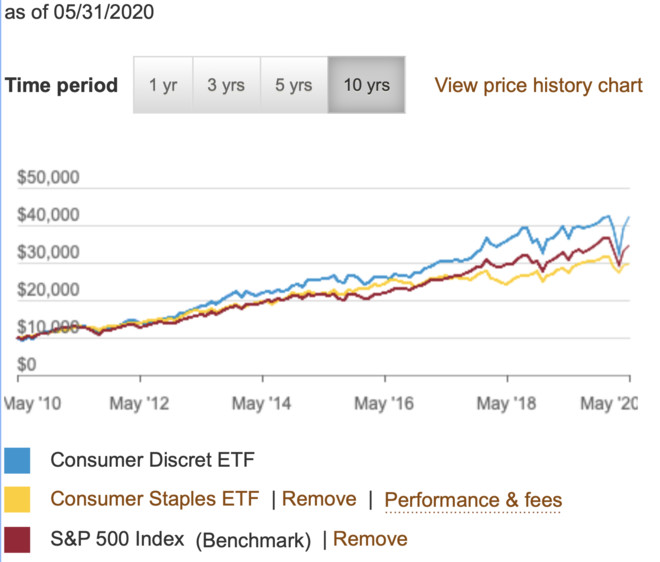The width and height of the screenshot is (660, 562).
Task: Click the S&P 500 Index legend label
Action: [117, 539]
